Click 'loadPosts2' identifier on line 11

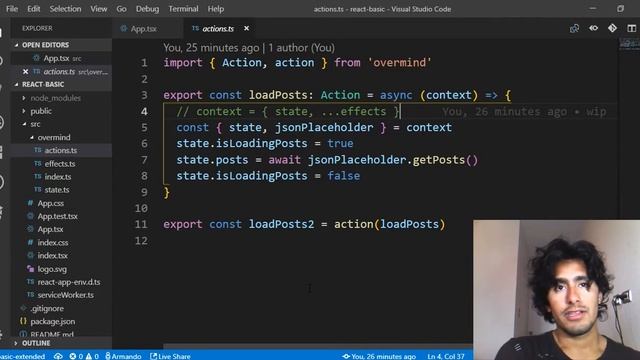pyautogui.click(x=282, y=224)
